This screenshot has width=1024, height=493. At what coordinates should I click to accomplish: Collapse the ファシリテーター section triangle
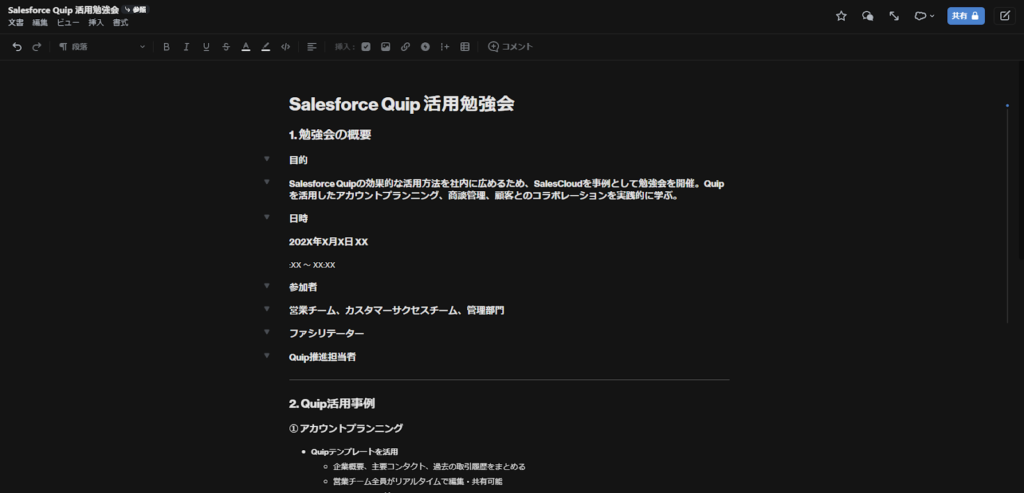(266, 332)
